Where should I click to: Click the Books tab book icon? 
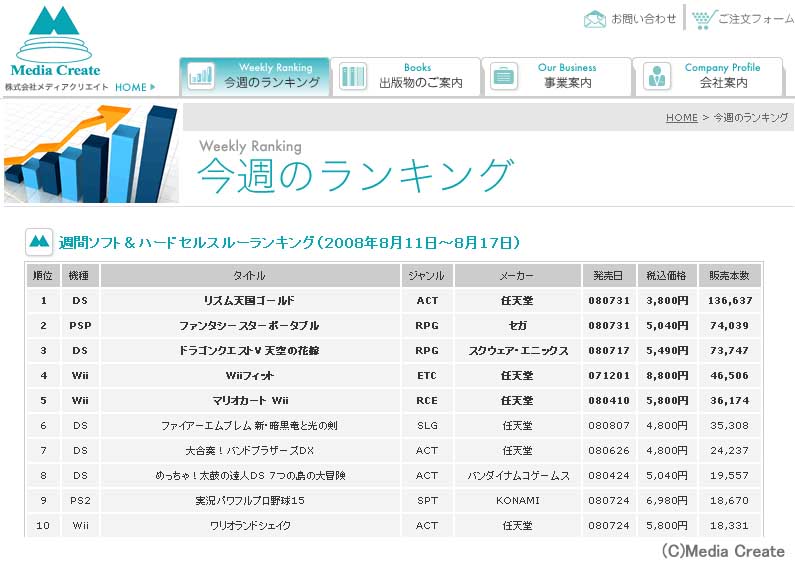pos(352,77)
